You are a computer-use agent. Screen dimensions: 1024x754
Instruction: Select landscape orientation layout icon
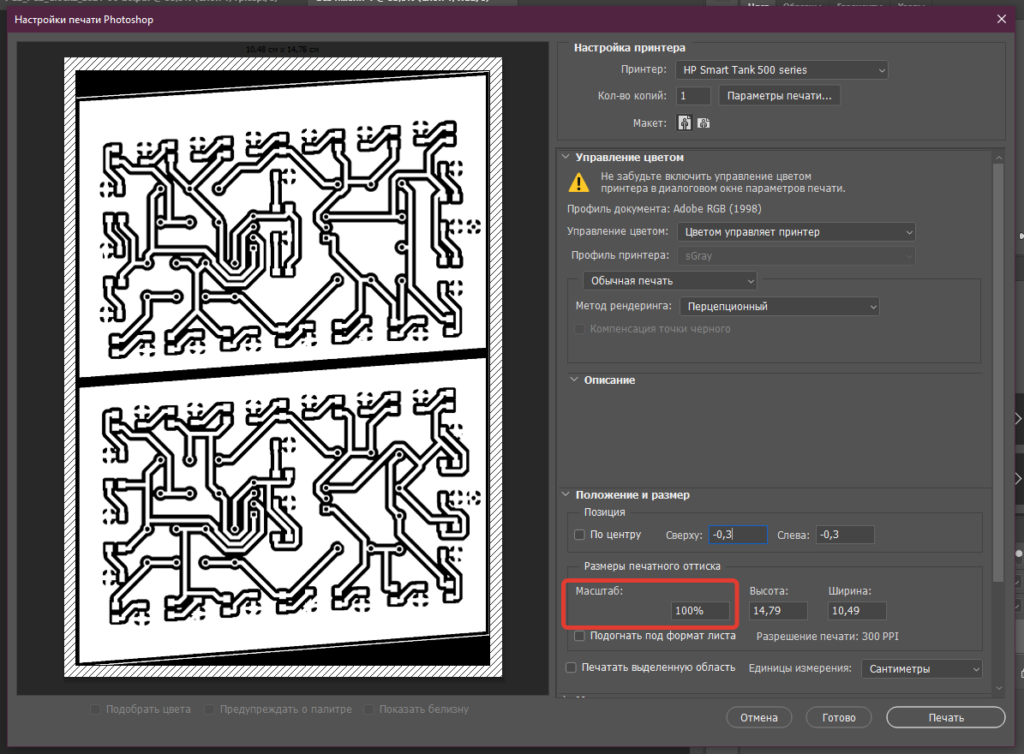(x=704, y=123)
